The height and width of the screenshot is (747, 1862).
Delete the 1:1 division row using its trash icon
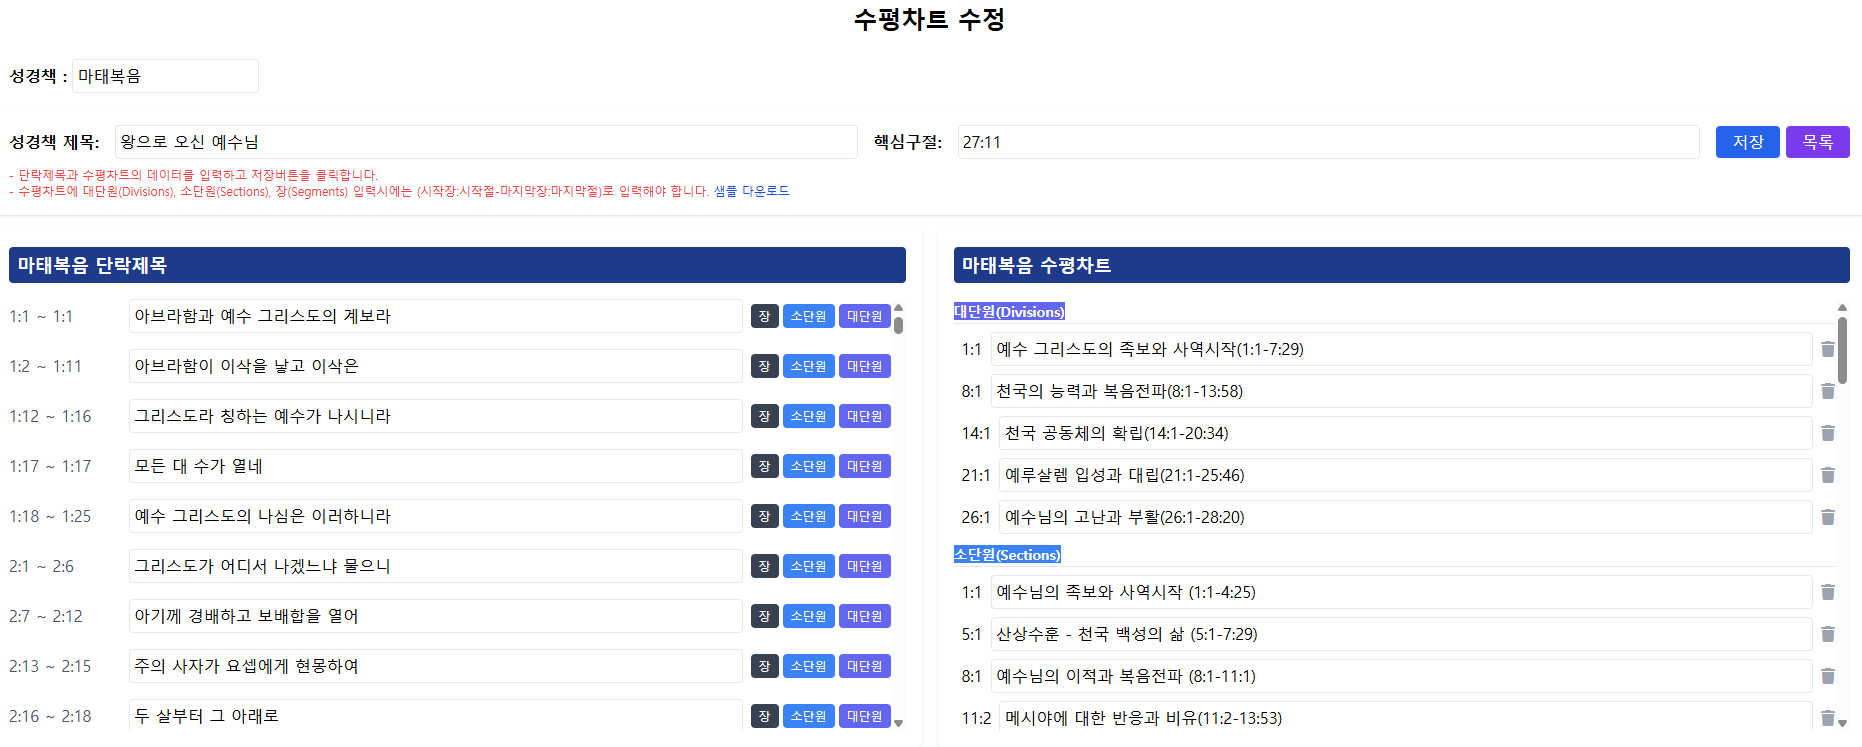(x=1827, y=349)
